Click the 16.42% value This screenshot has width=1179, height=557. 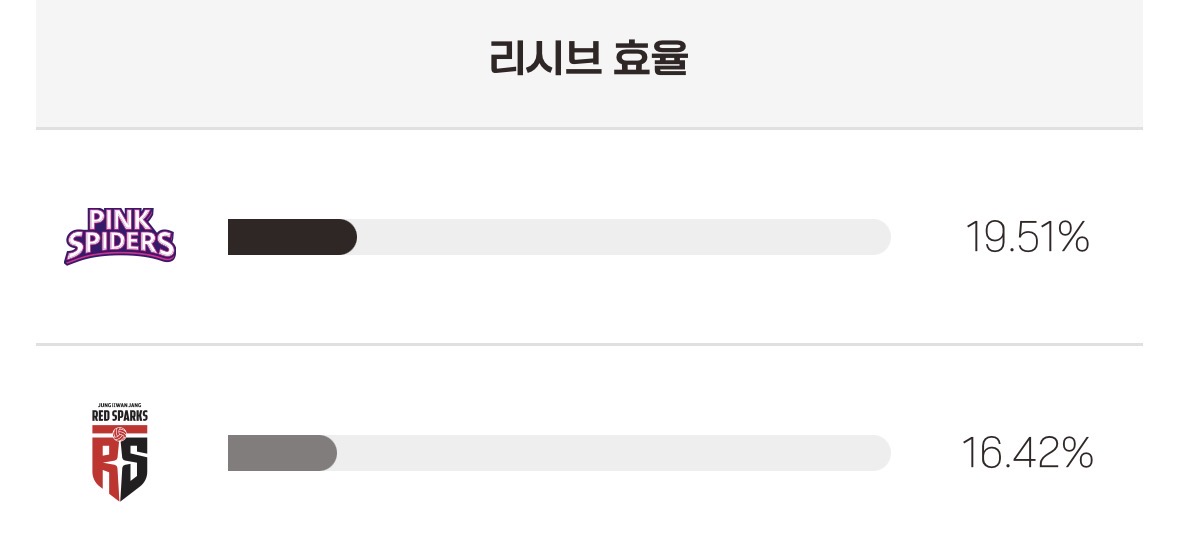1026,454
